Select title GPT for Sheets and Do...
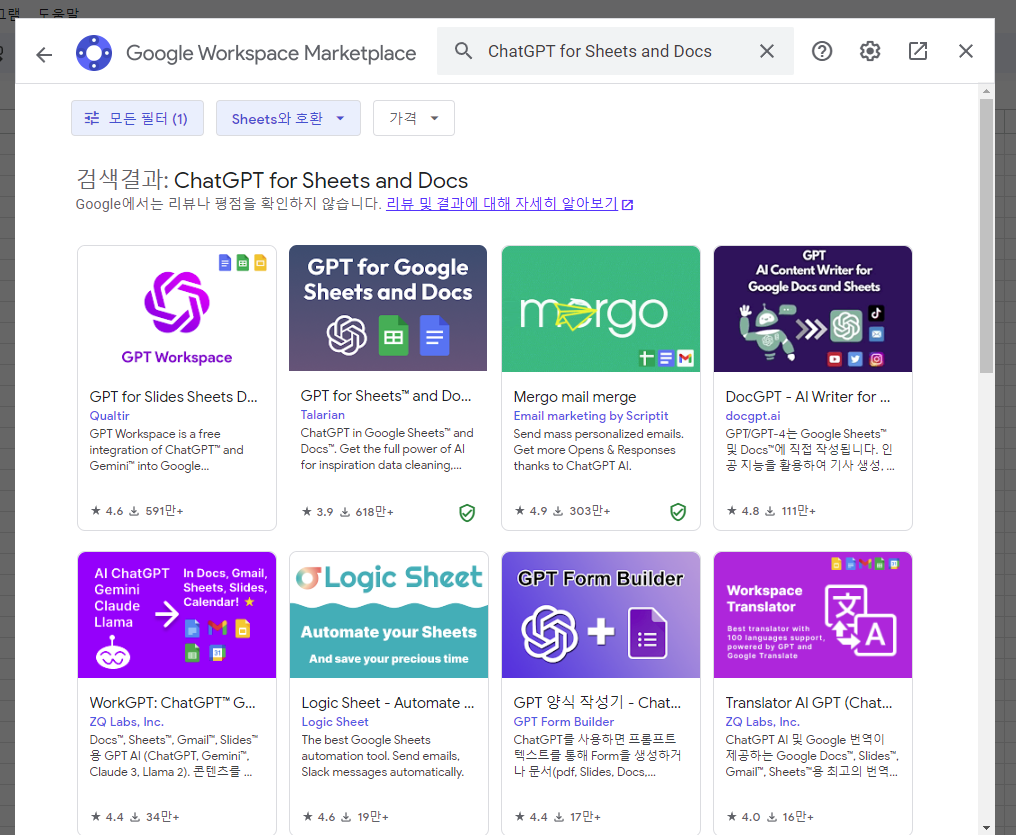The height and width of the screenshot is (835, 1016). pyautogui.click(x=386, y=396)
